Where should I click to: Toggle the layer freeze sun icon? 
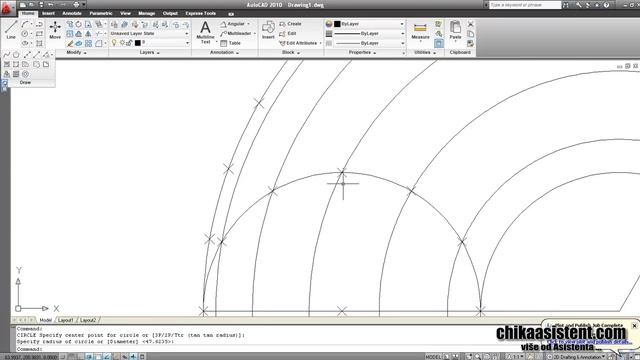point(122,43)
